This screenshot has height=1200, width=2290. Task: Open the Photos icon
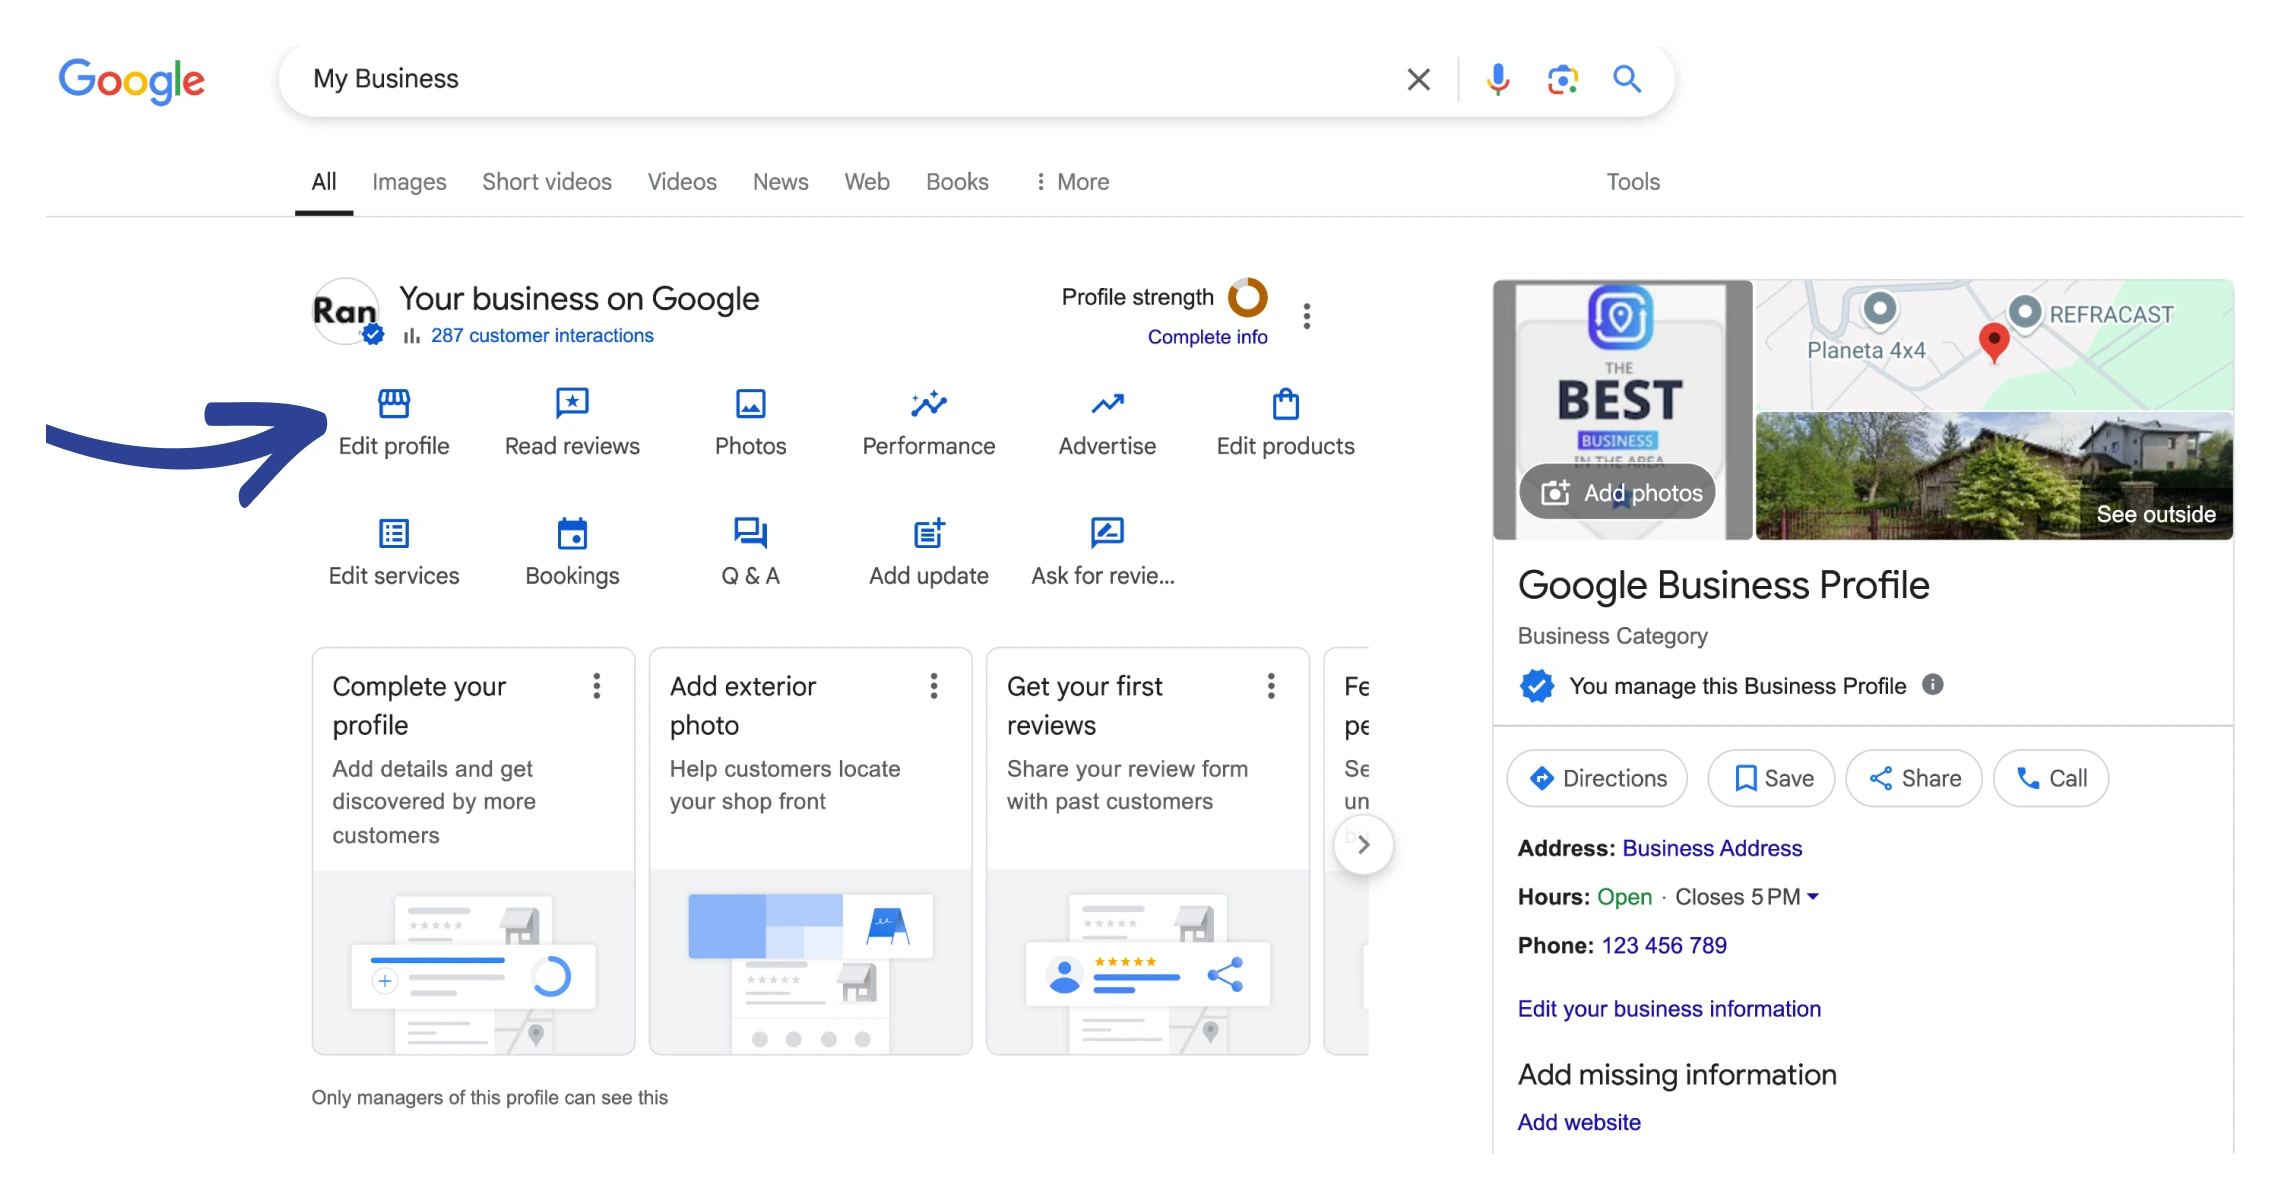coord(750,404)
